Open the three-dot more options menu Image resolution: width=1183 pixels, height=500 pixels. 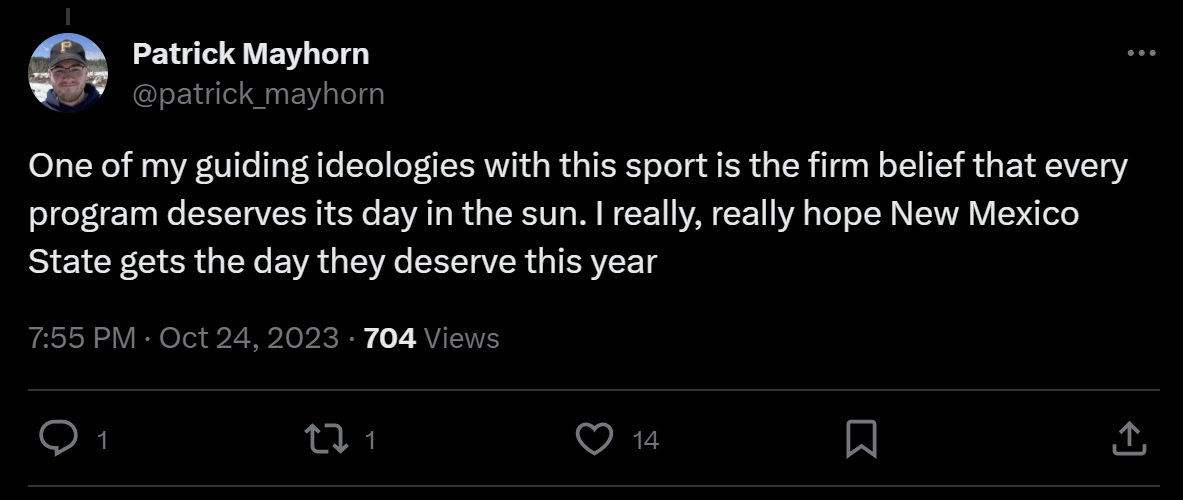coord(1141,54)
